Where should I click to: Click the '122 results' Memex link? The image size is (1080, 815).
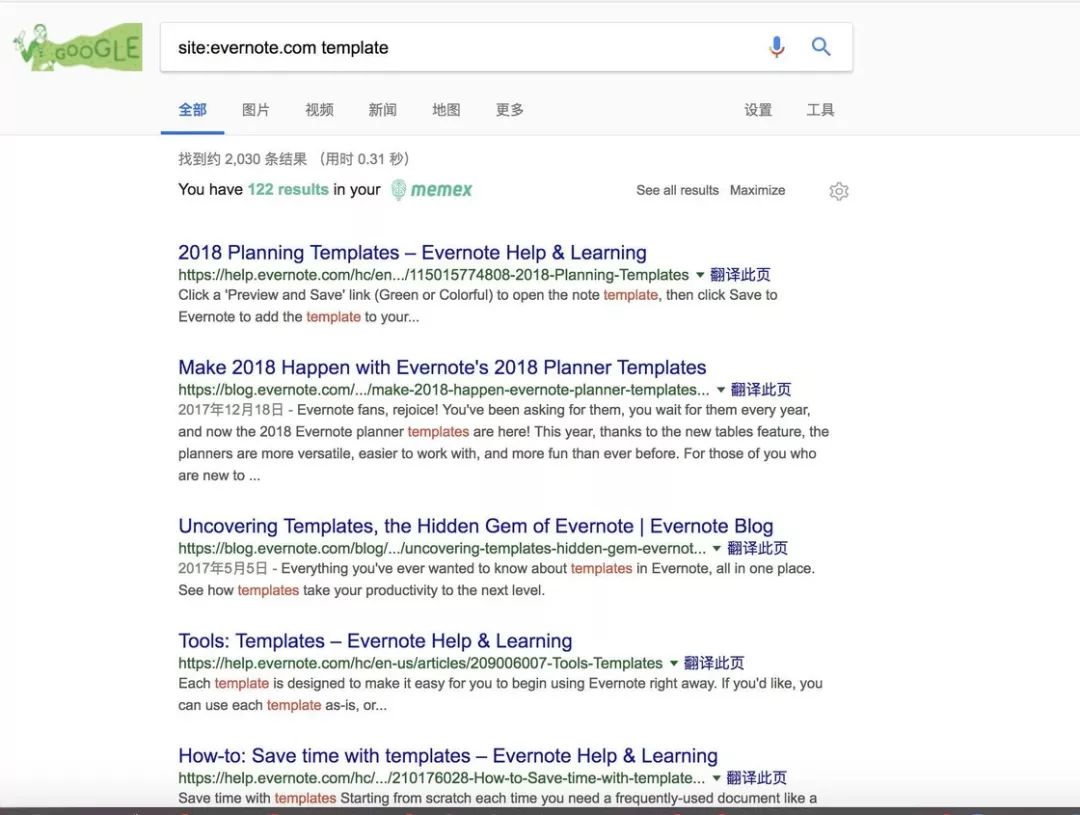click(x=288, y=189)
